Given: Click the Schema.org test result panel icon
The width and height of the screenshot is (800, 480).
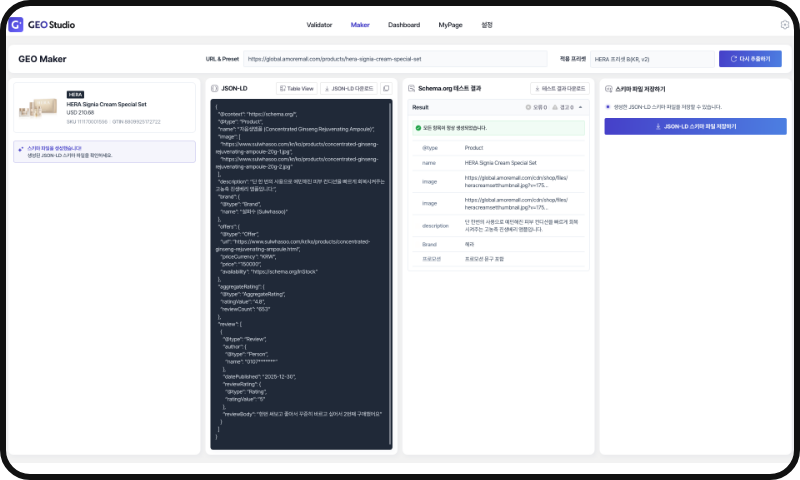Looking at the screenshot, I should point(411,88).
